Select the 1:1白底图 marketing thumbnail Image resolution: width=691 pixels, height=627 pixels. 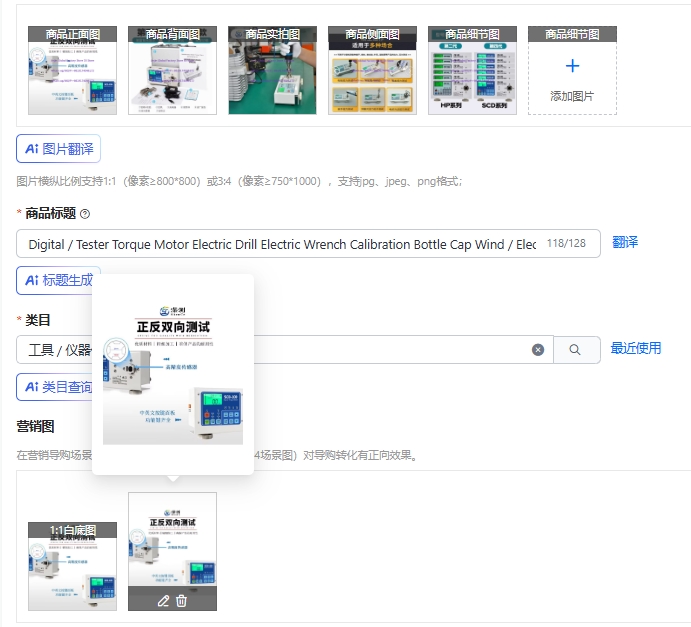click(x=72, y=567)
